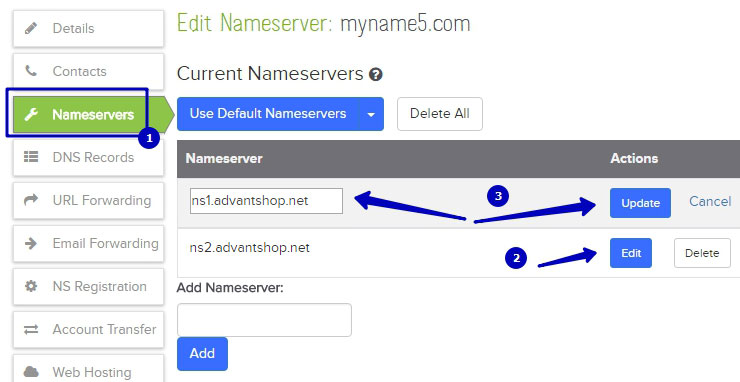This screenshot has width=740, height=382.
Task: Cancel editing the ns1 nameserver
Action: point(710,202)
